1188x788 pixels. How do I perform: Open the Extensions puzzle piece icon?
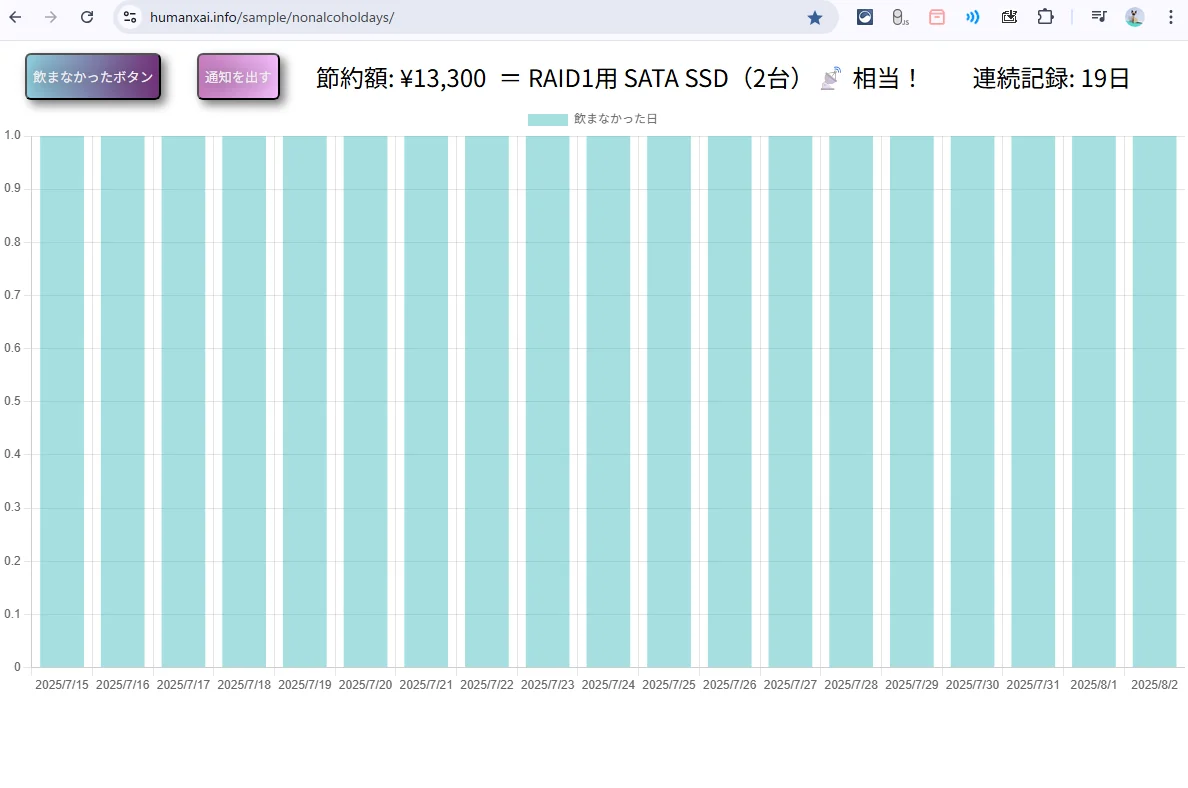pyautogui.click(x=1045, y=17)
